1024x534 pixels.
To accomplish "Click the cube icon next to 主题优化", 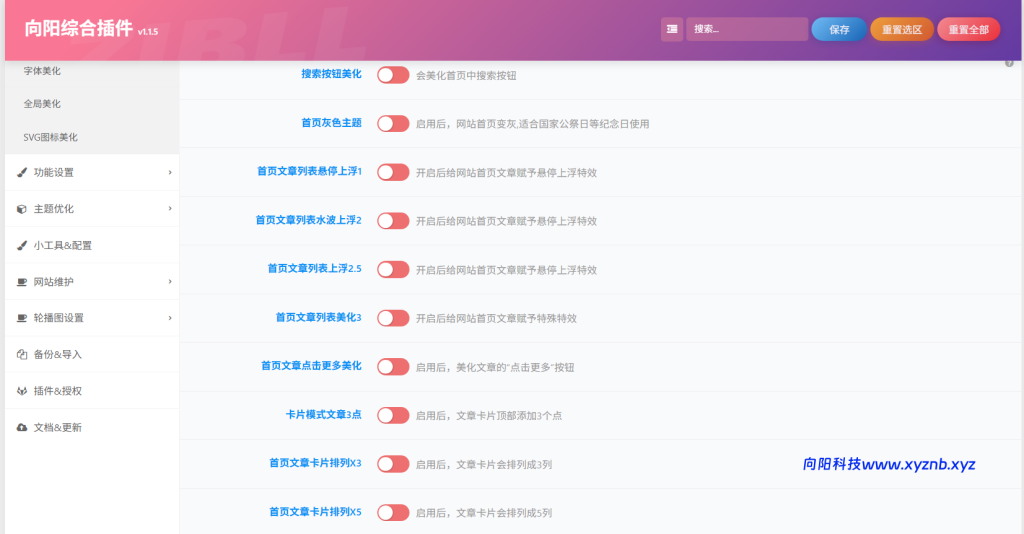I will (22, 209).
